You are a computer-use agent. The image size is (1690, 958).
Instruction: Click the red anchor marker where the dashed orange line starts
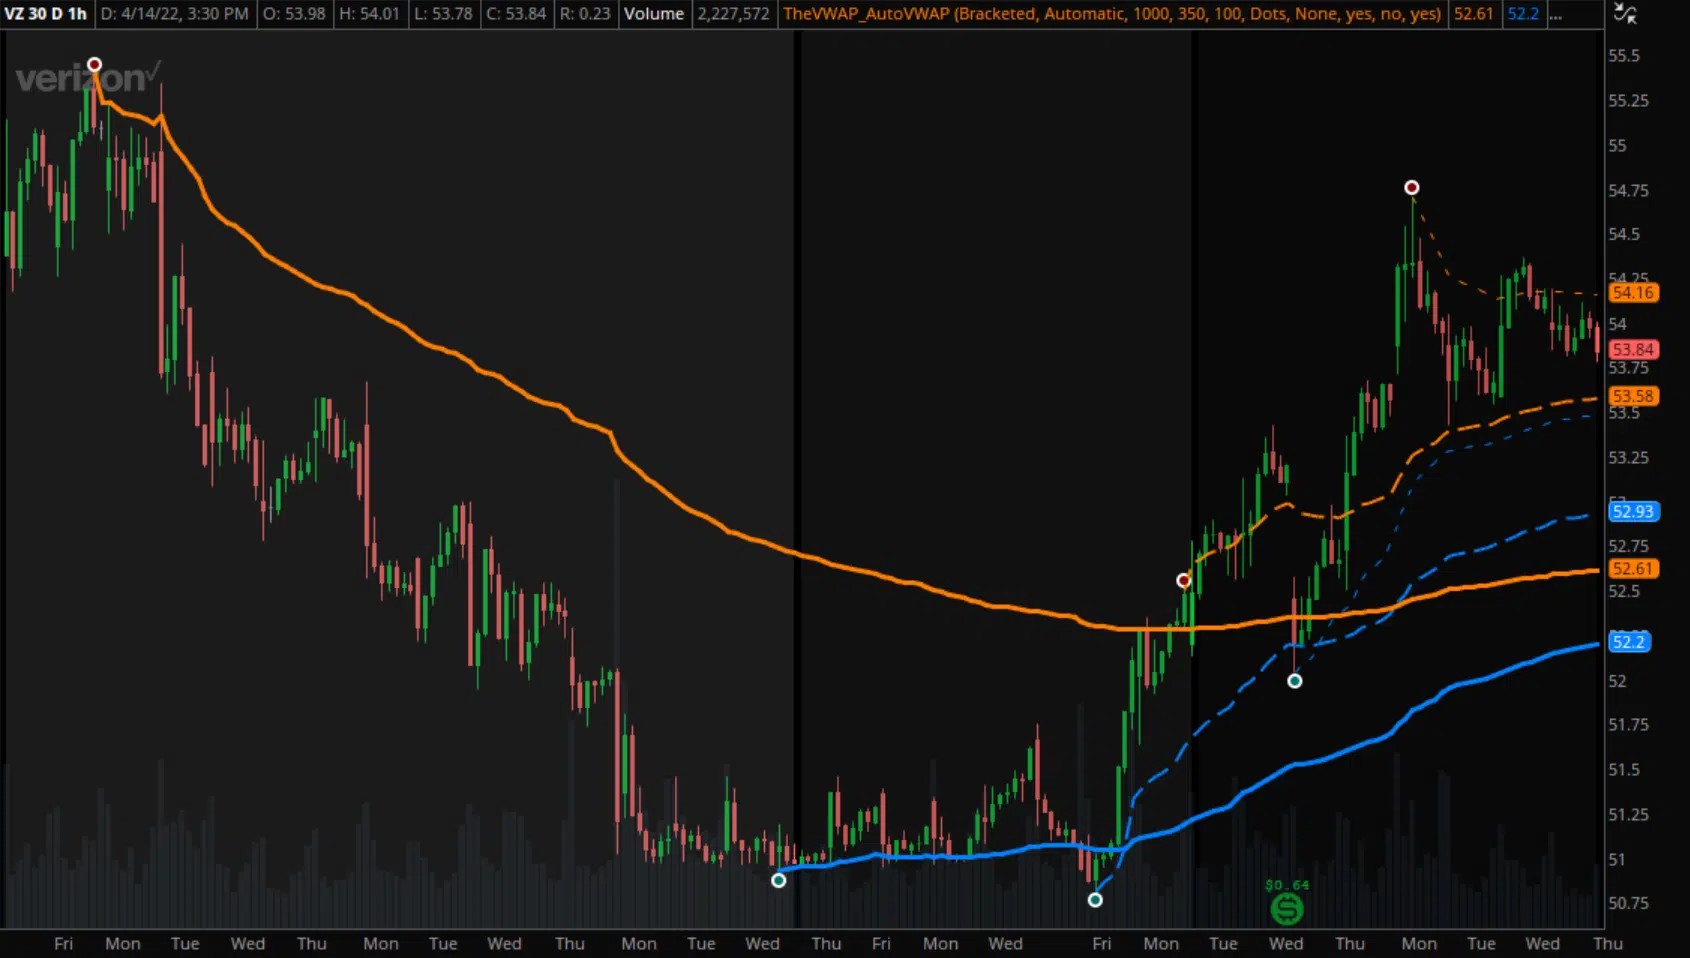click(x=1184, y=581)
